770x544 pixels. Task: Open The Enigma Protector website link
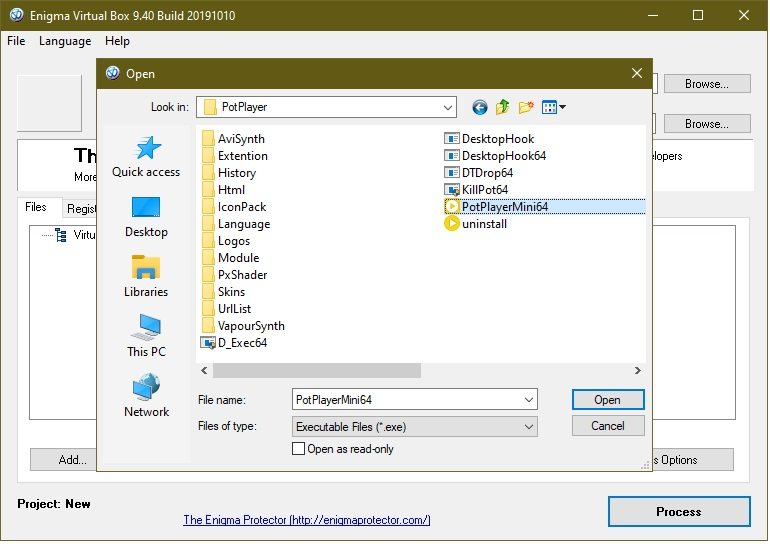tap(307, 519)
